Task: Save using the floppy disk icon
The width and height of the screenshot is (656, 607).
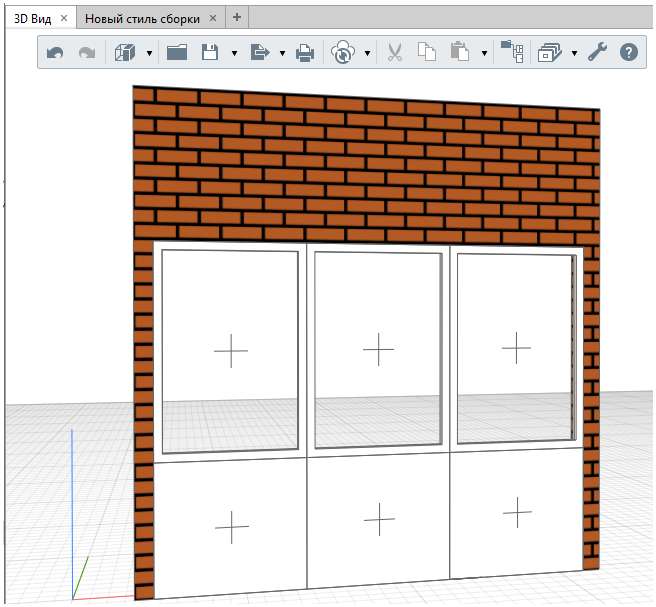Action: (x=210, y=53)
